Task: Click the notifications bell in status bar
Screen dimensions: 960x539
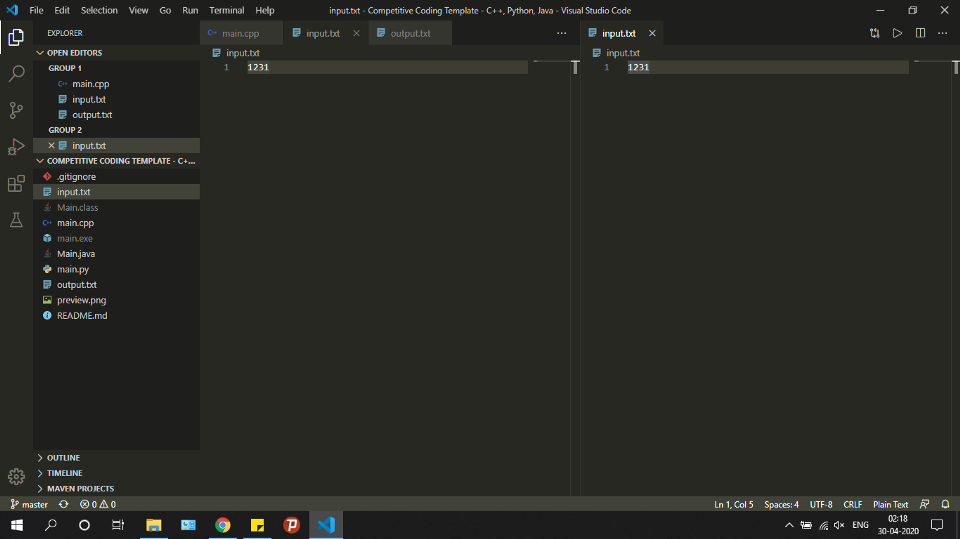Action: (x=945, y=504)
